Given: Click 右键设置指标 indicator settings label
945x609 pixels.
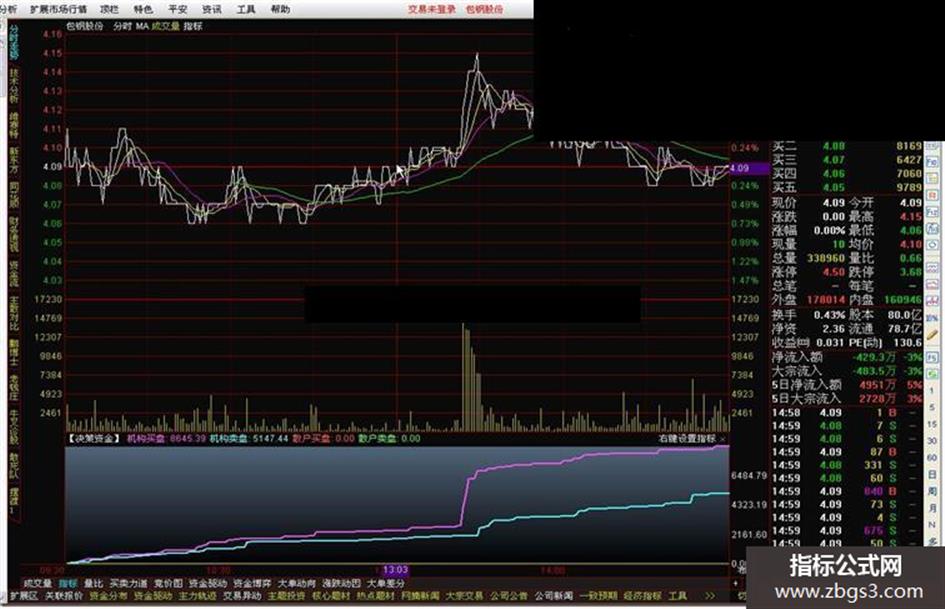Looking at the screenshot, I should [x=687, y=438].
